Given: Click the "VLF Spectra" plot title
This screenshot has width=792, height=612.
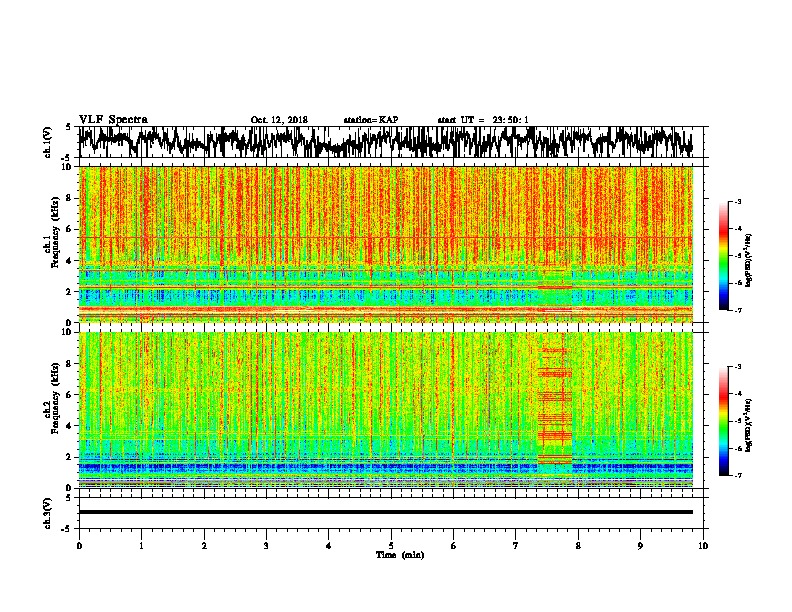Looking at the screenshot, I should click(113, 120).
